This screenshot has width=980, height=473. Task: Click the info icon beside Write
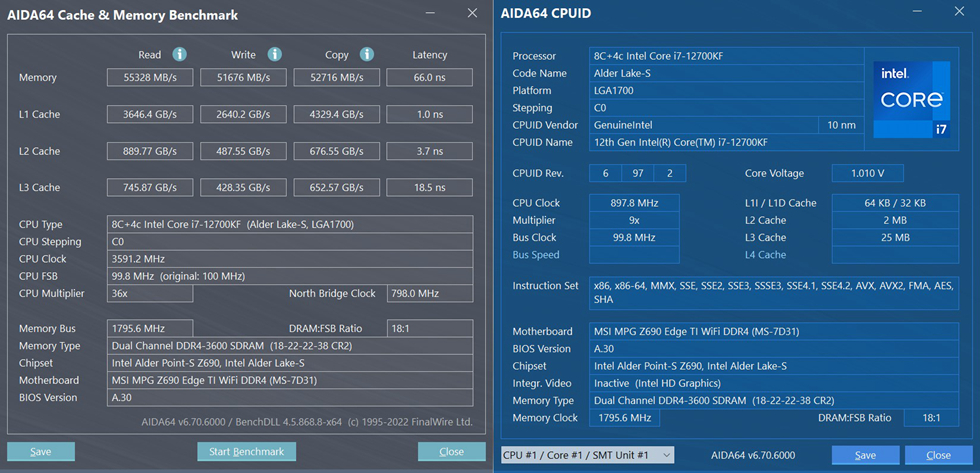click(x=274, y=54)
